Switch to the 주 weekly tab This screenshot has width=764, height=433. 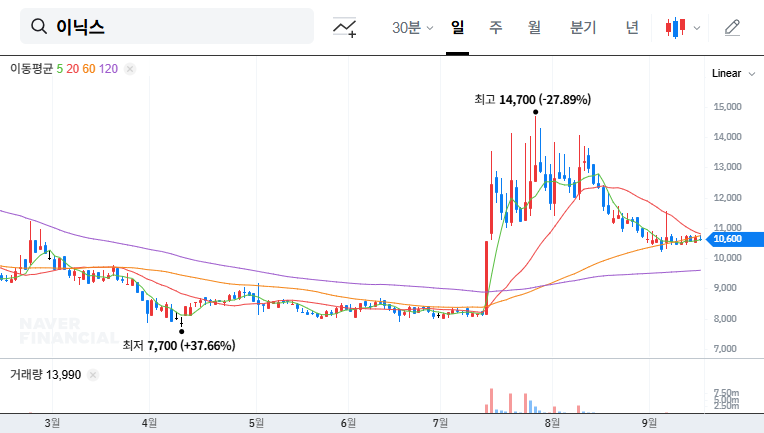click(496, 28)
